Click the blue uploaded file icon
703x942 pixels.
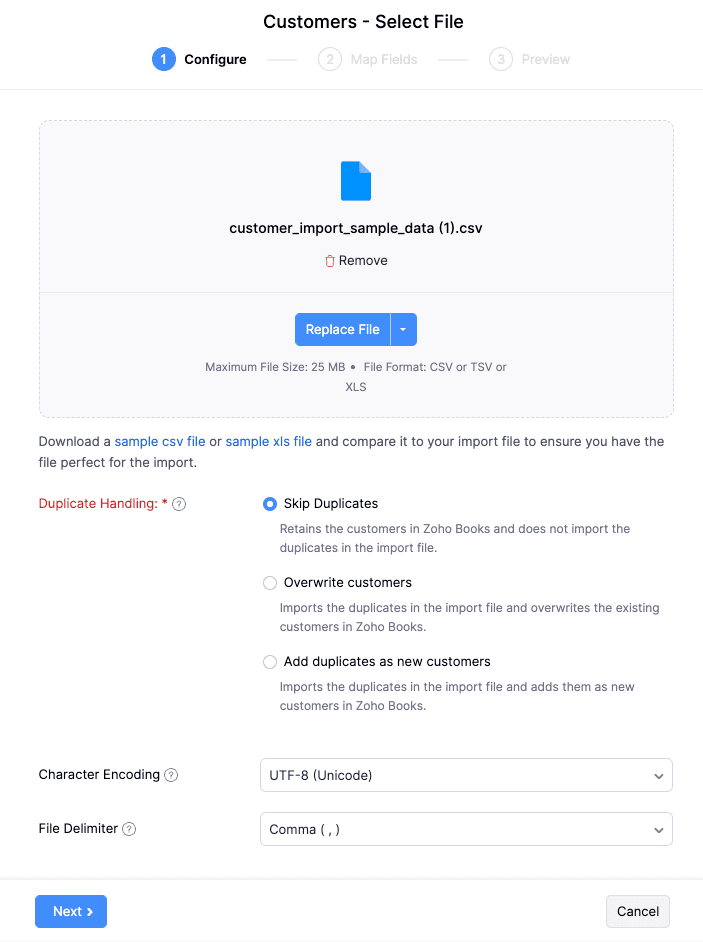click(356, 181)
